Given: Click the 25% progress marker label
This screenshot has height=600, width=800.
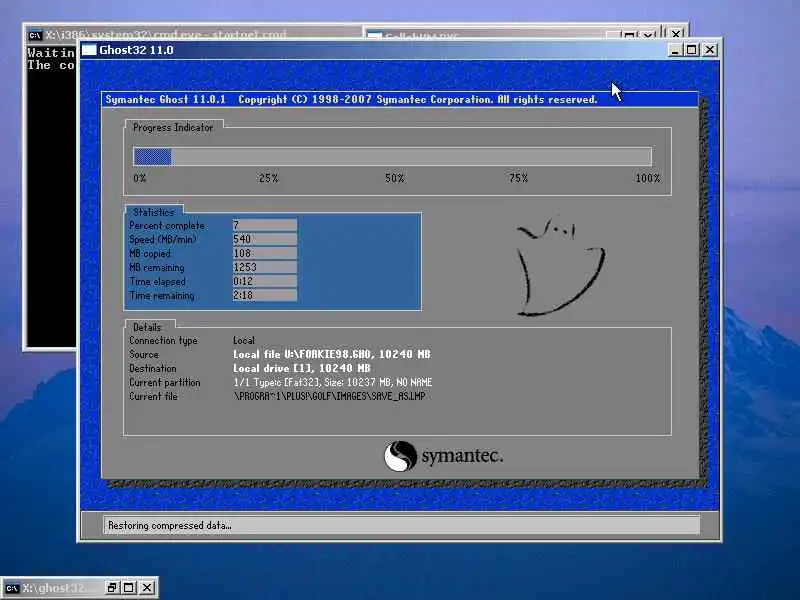Looking at the screenshot, I should (268, 178).
